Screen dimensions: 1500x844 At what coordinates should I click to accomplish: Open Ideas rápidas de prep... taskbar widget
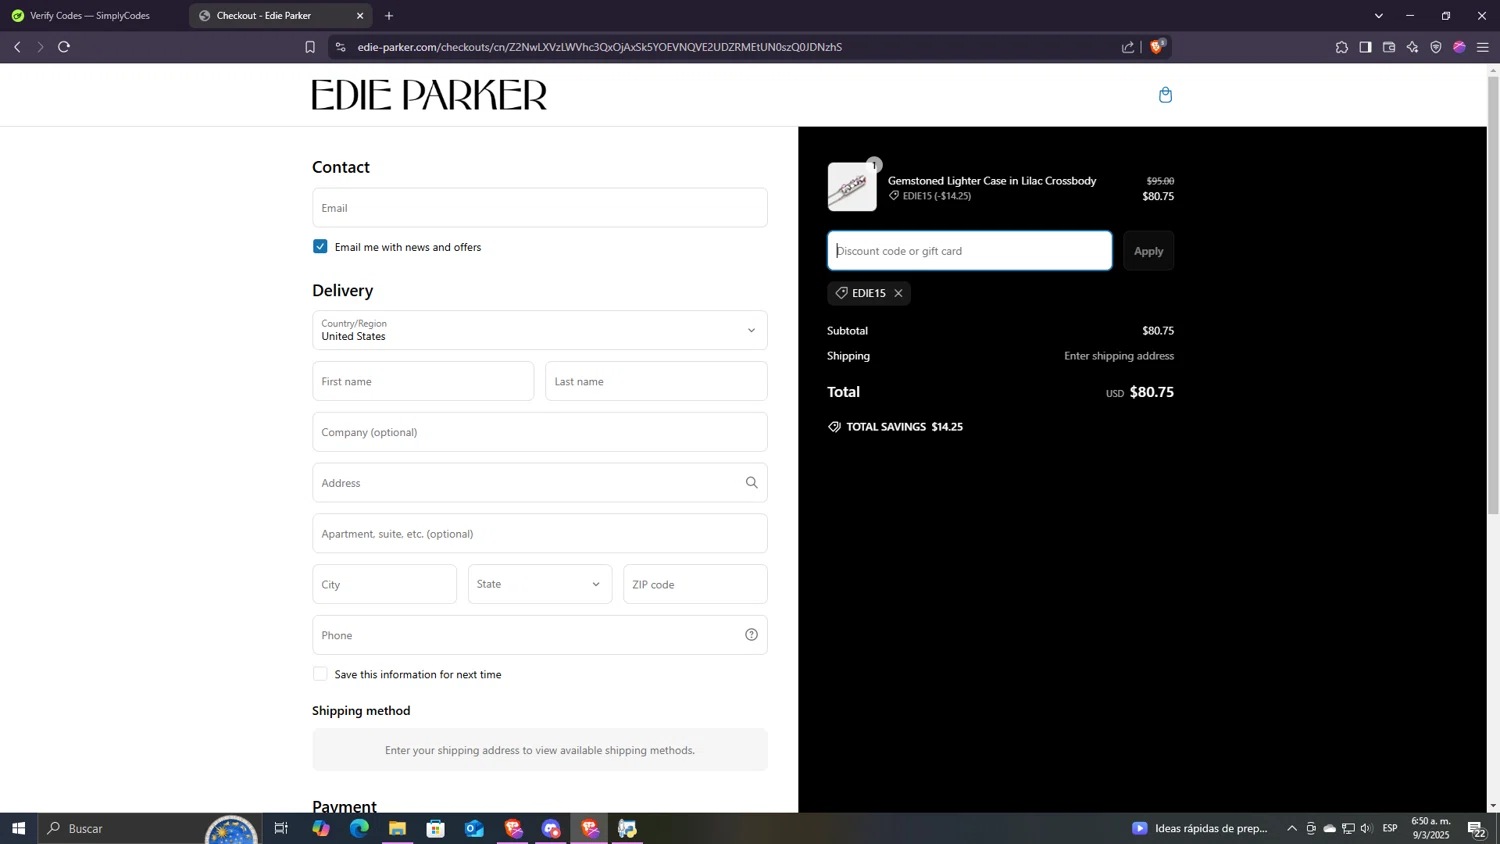(1200, 828)
